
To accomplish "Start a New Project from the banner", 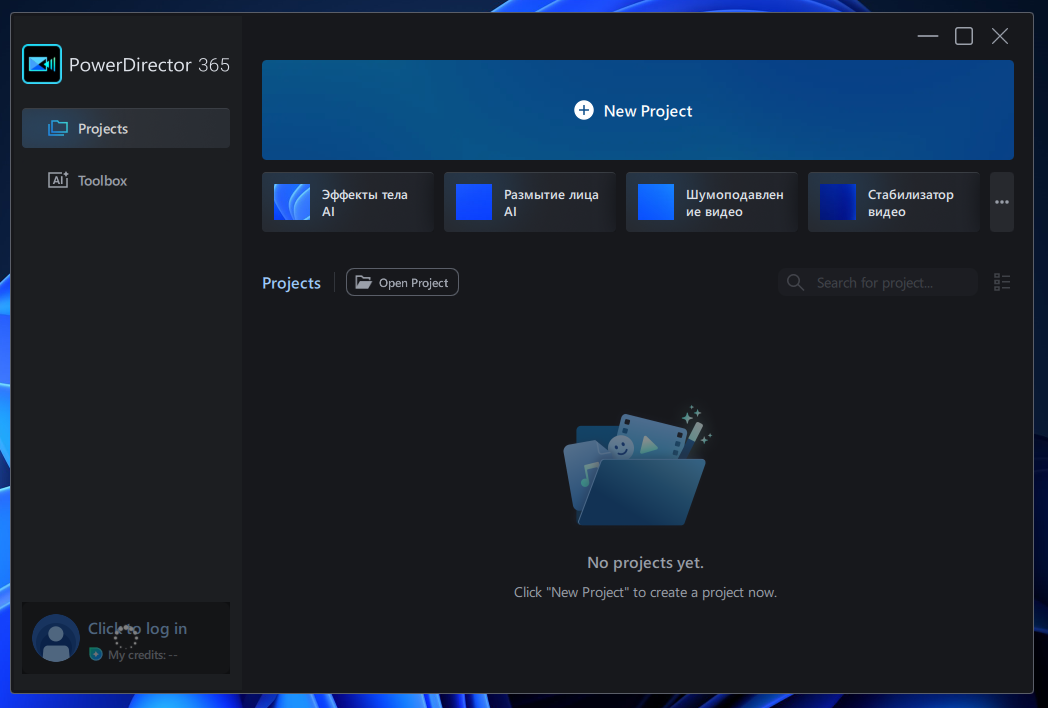I will point(637,111).
